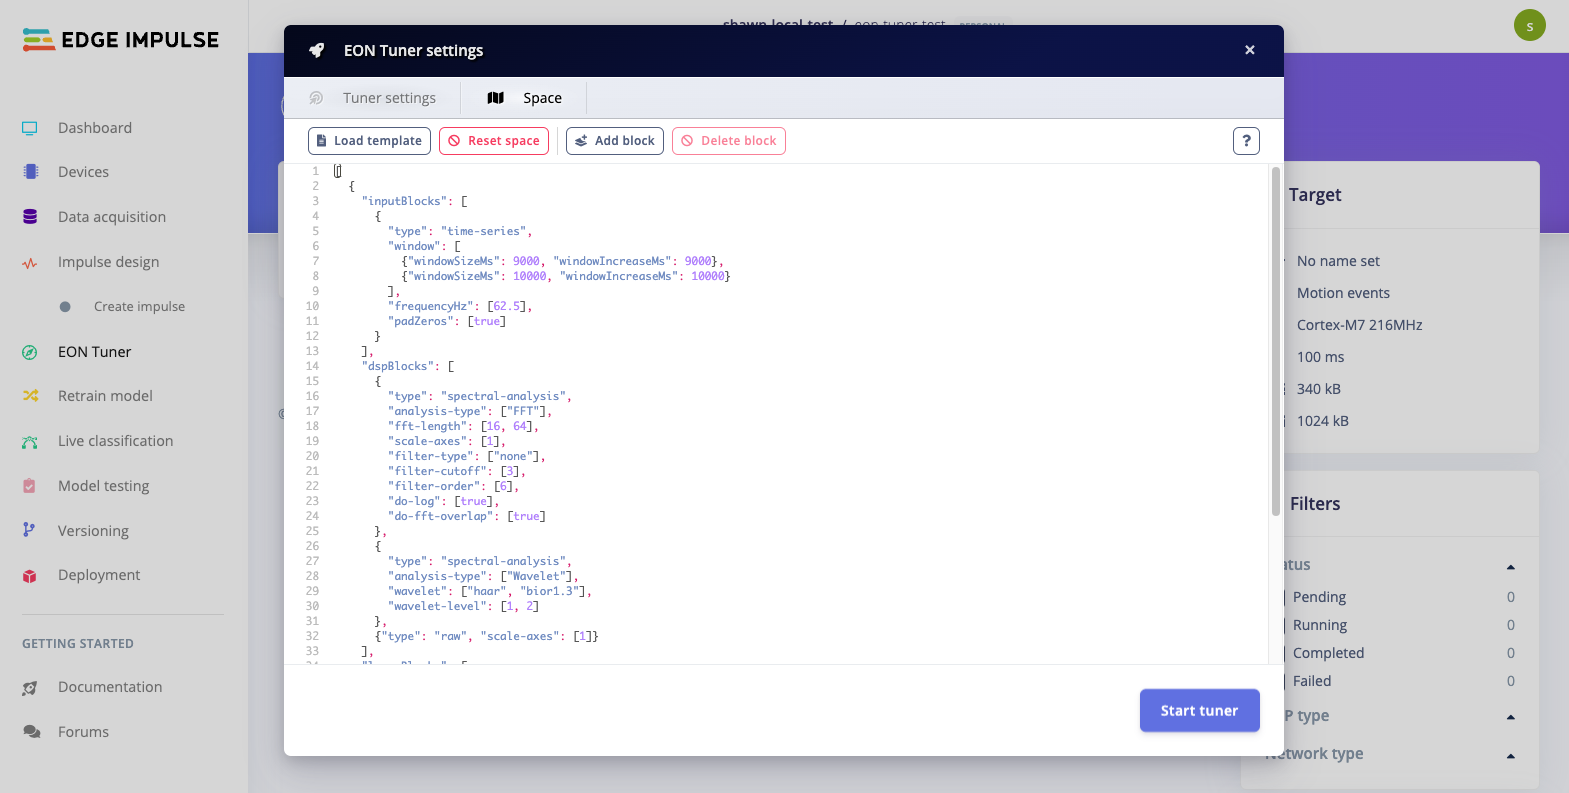Collapse the Network type filter section

pyautogui.click(x=1510, y=755)
